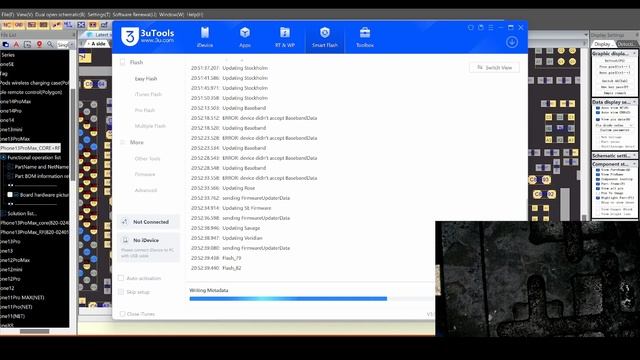This screenshot has width=640, height=360.
Task: Toggle the Close iTunes checkbox
Action: pos(122,314)
